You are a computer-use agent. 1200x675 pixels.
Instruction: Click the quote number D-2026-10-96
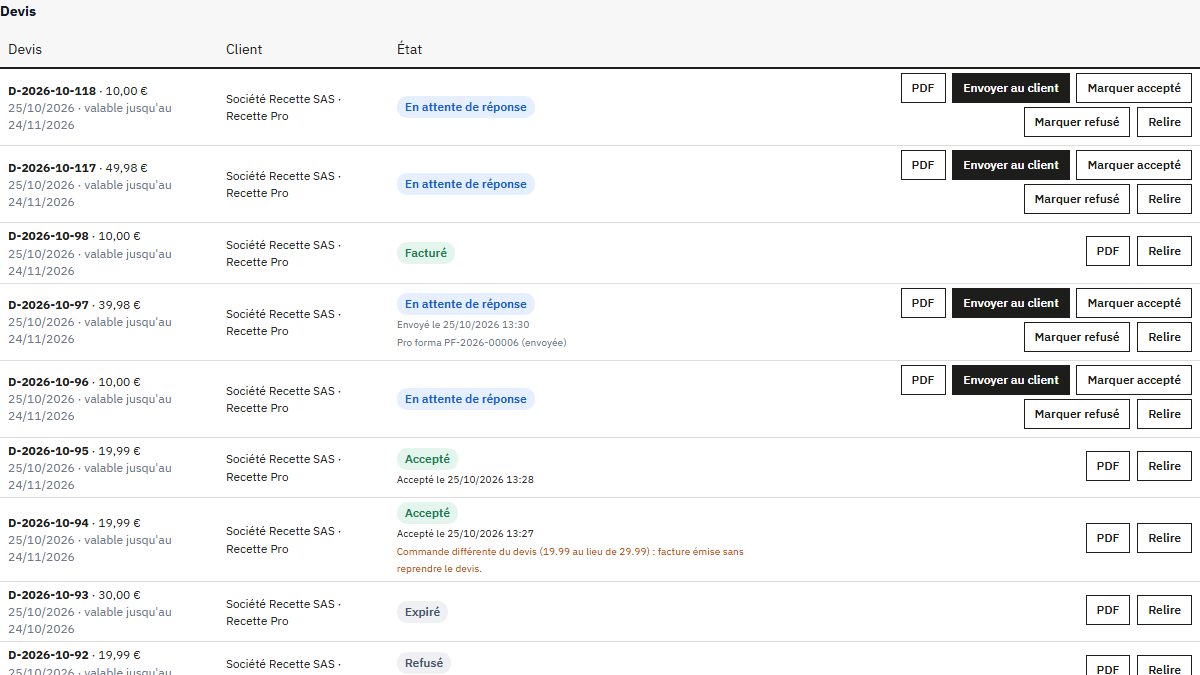48,382
